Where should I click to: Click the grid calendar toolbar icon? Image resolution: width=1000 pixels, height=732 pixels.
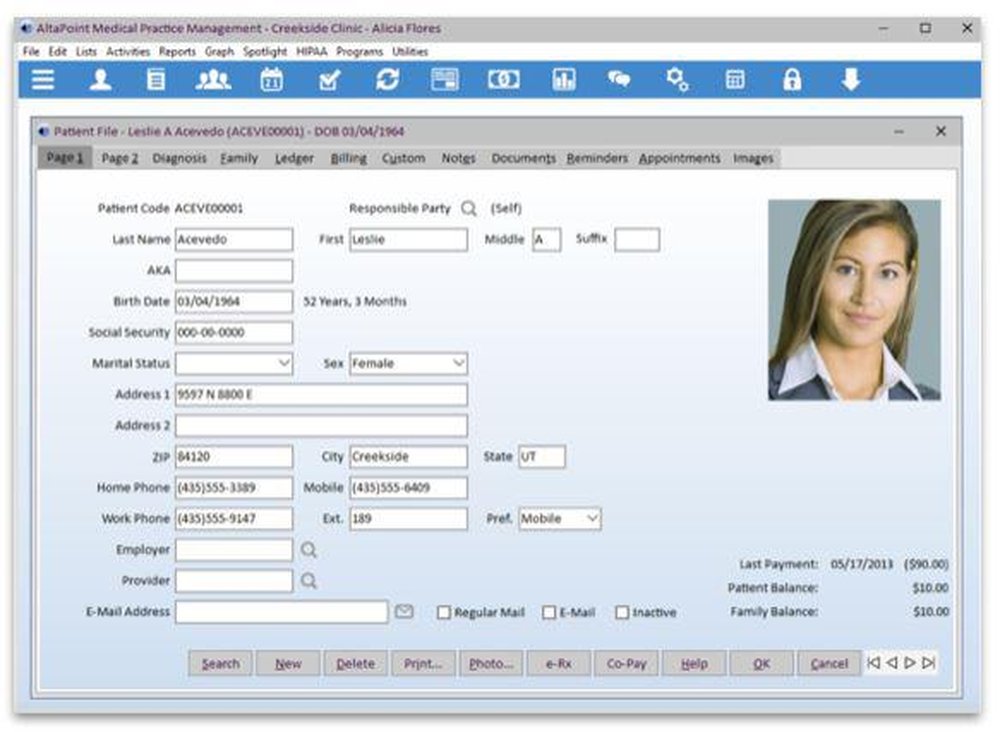point(735,80)
